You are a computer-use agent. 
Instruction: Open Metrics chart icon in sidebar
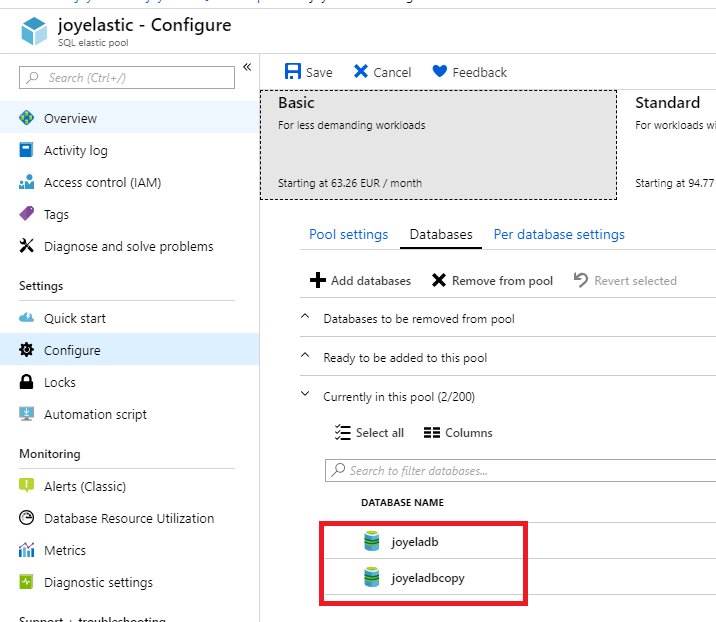click(x=27, y=550)
